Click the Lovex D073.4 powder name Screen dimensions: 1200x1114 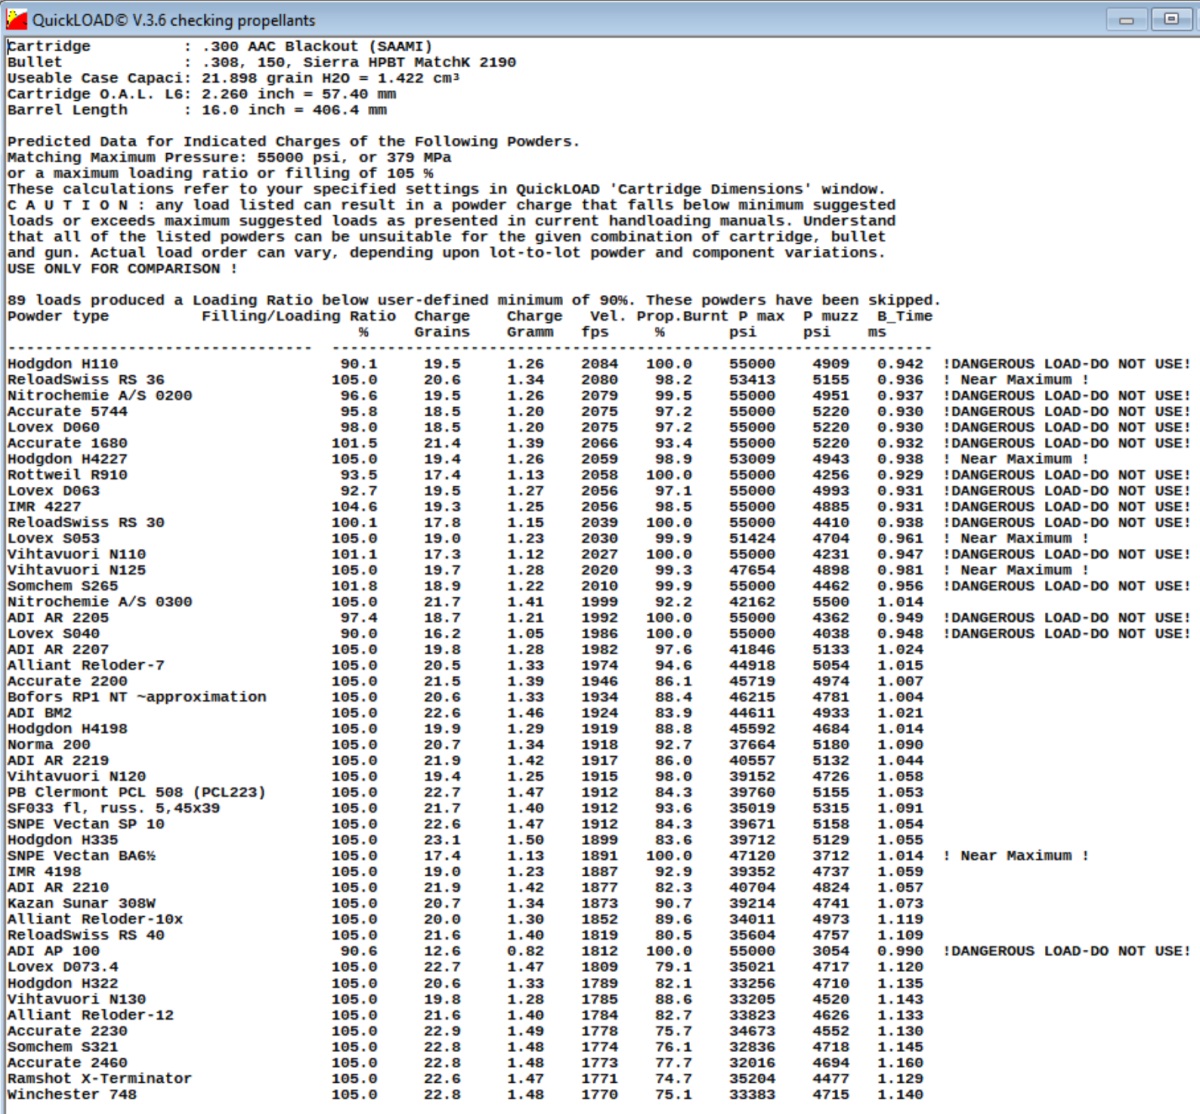coord(63,968)
